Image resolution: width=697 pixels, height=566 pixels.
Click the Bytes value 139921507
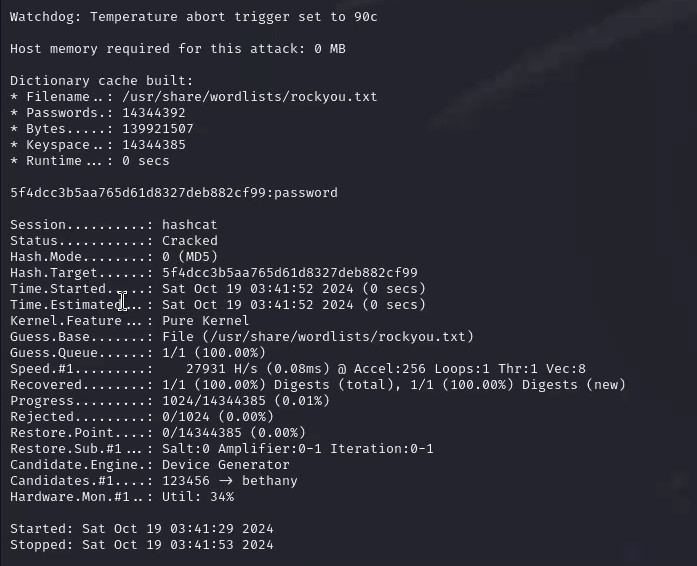coord(158,129)
